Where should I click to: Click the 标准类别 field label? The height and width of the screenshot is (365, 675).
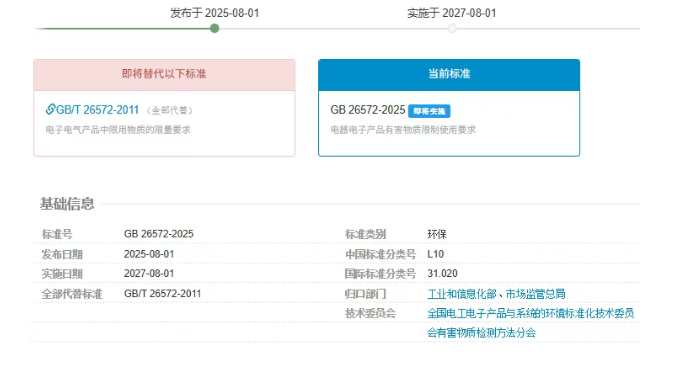[365, 234]
